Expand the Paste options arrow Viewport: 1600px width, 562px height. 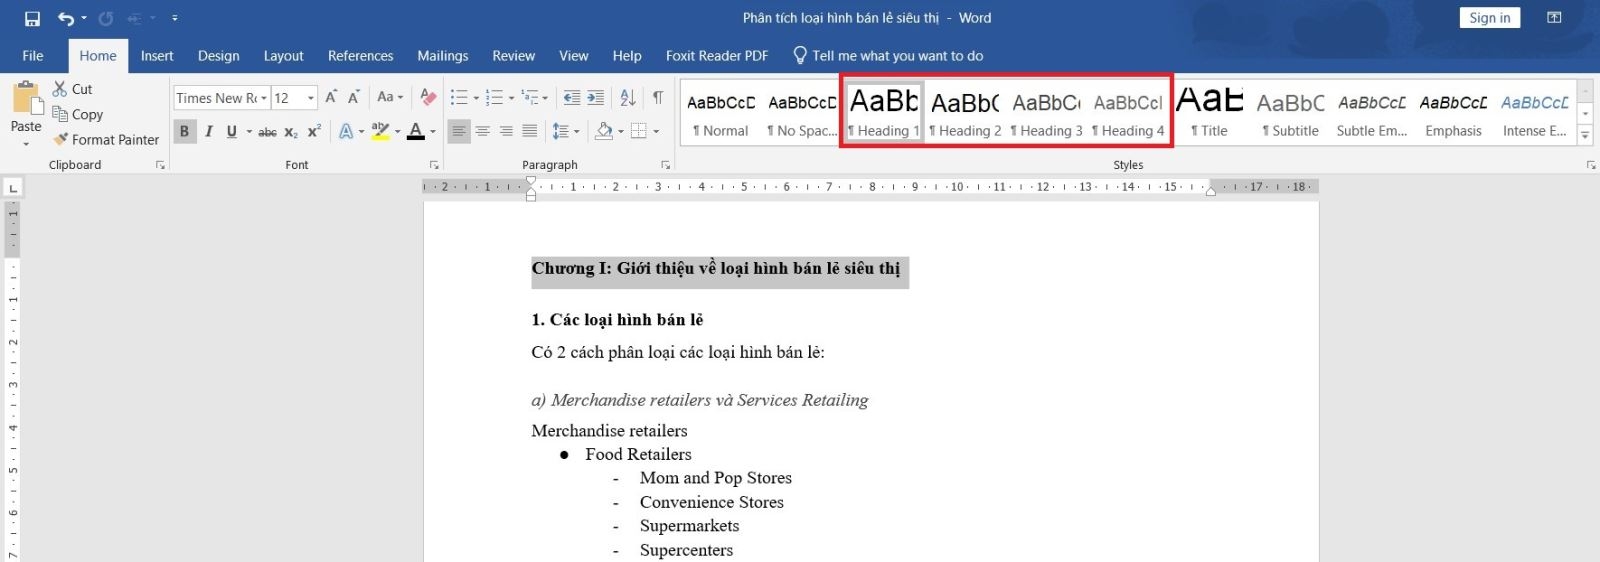point(26,143)
